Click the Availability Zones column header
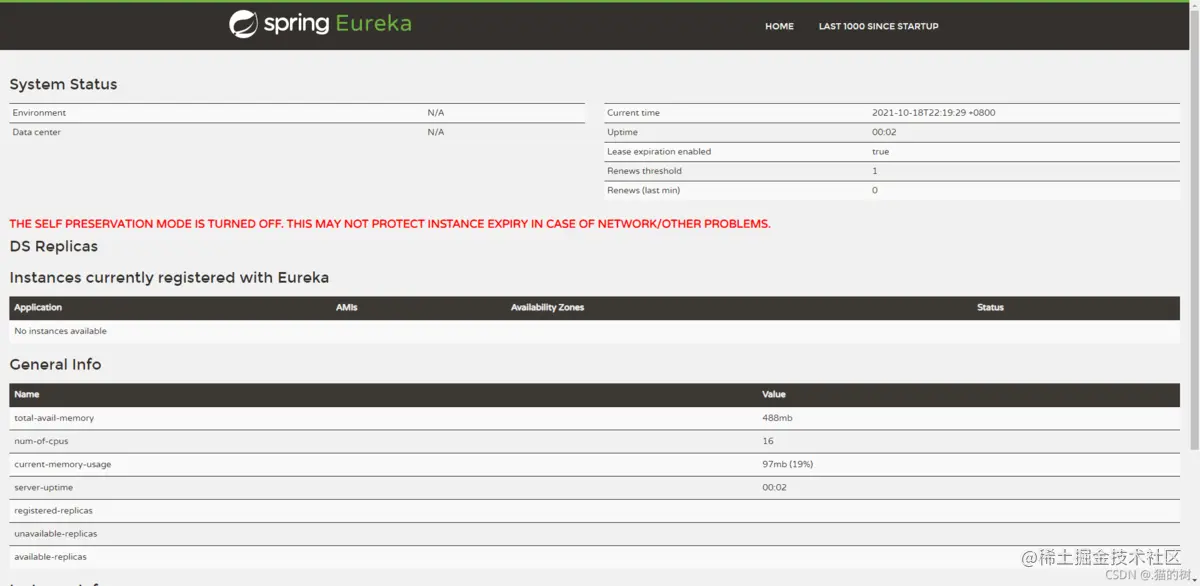The image size is (1200, 586). 547,308
